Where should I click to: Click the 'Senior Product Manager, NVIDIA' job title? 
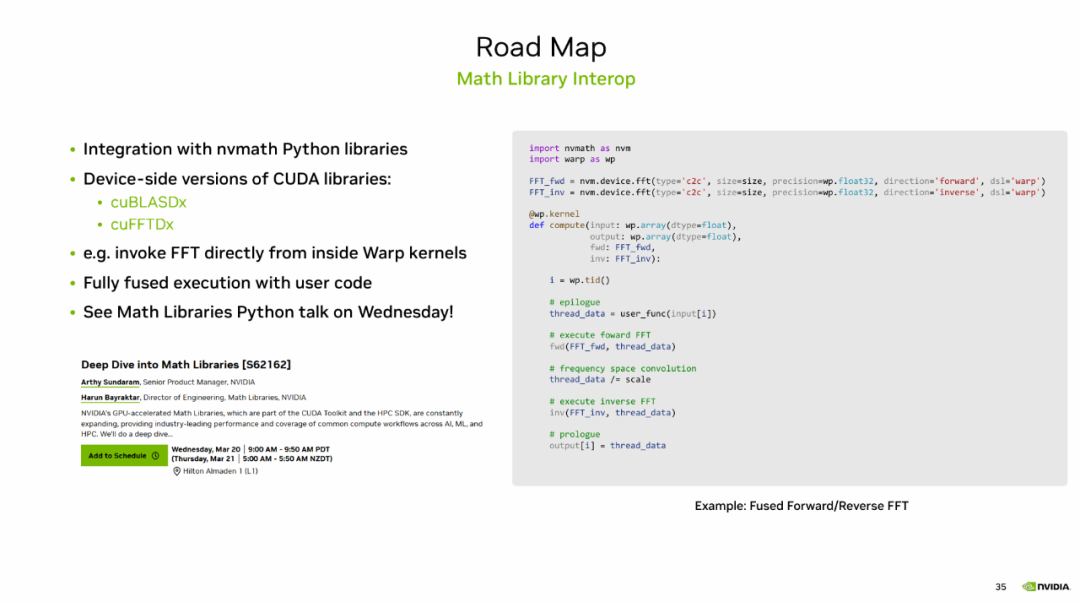coord(199,382)
